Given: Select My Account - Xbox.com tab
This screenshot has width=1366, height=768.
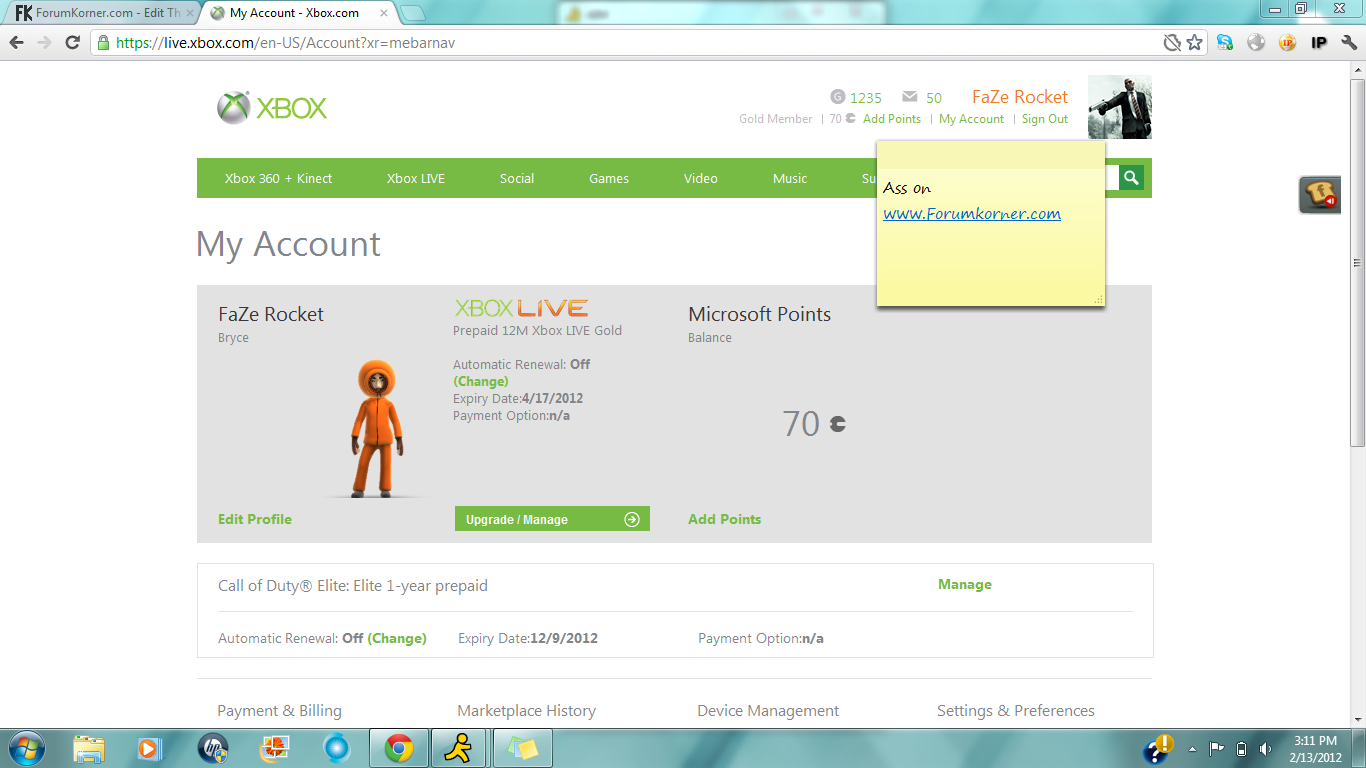Looking at the screenshot, I should coord(300,13).
